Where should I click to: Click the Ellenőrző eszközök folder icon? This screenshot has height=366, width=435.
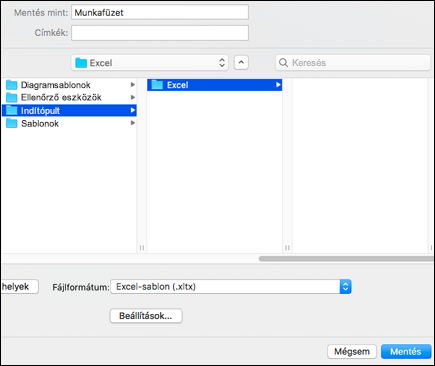tap(12, 97)
